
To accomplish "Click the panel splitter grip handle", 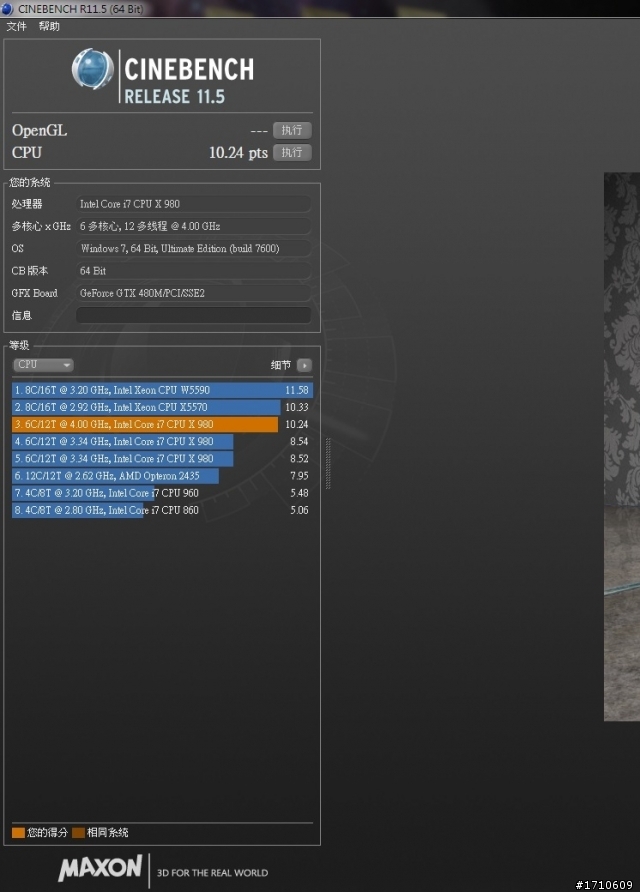I will point(328,464).
